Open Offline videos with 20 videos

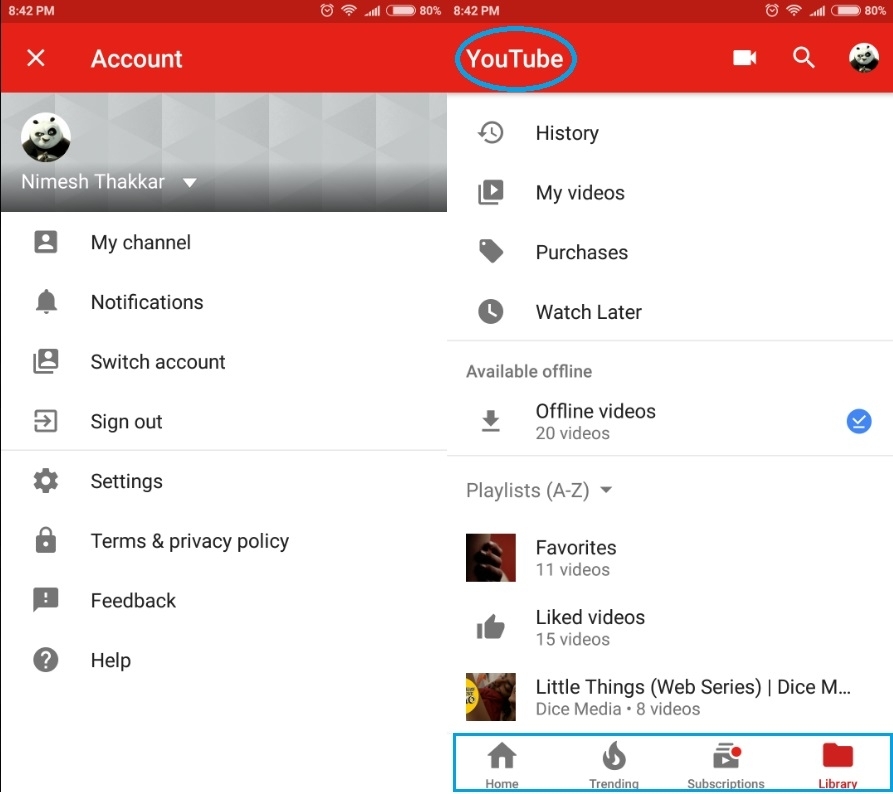click(x=670, y=421)
